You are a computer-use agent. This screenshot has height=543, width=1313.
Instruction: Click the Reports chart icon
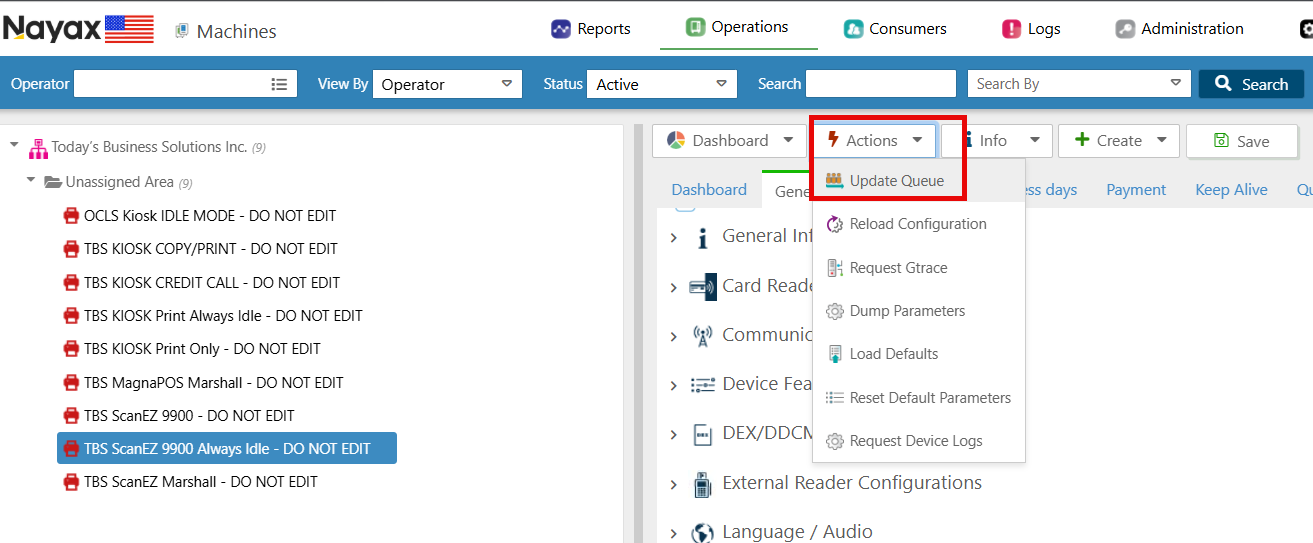[x=561, y=29]
